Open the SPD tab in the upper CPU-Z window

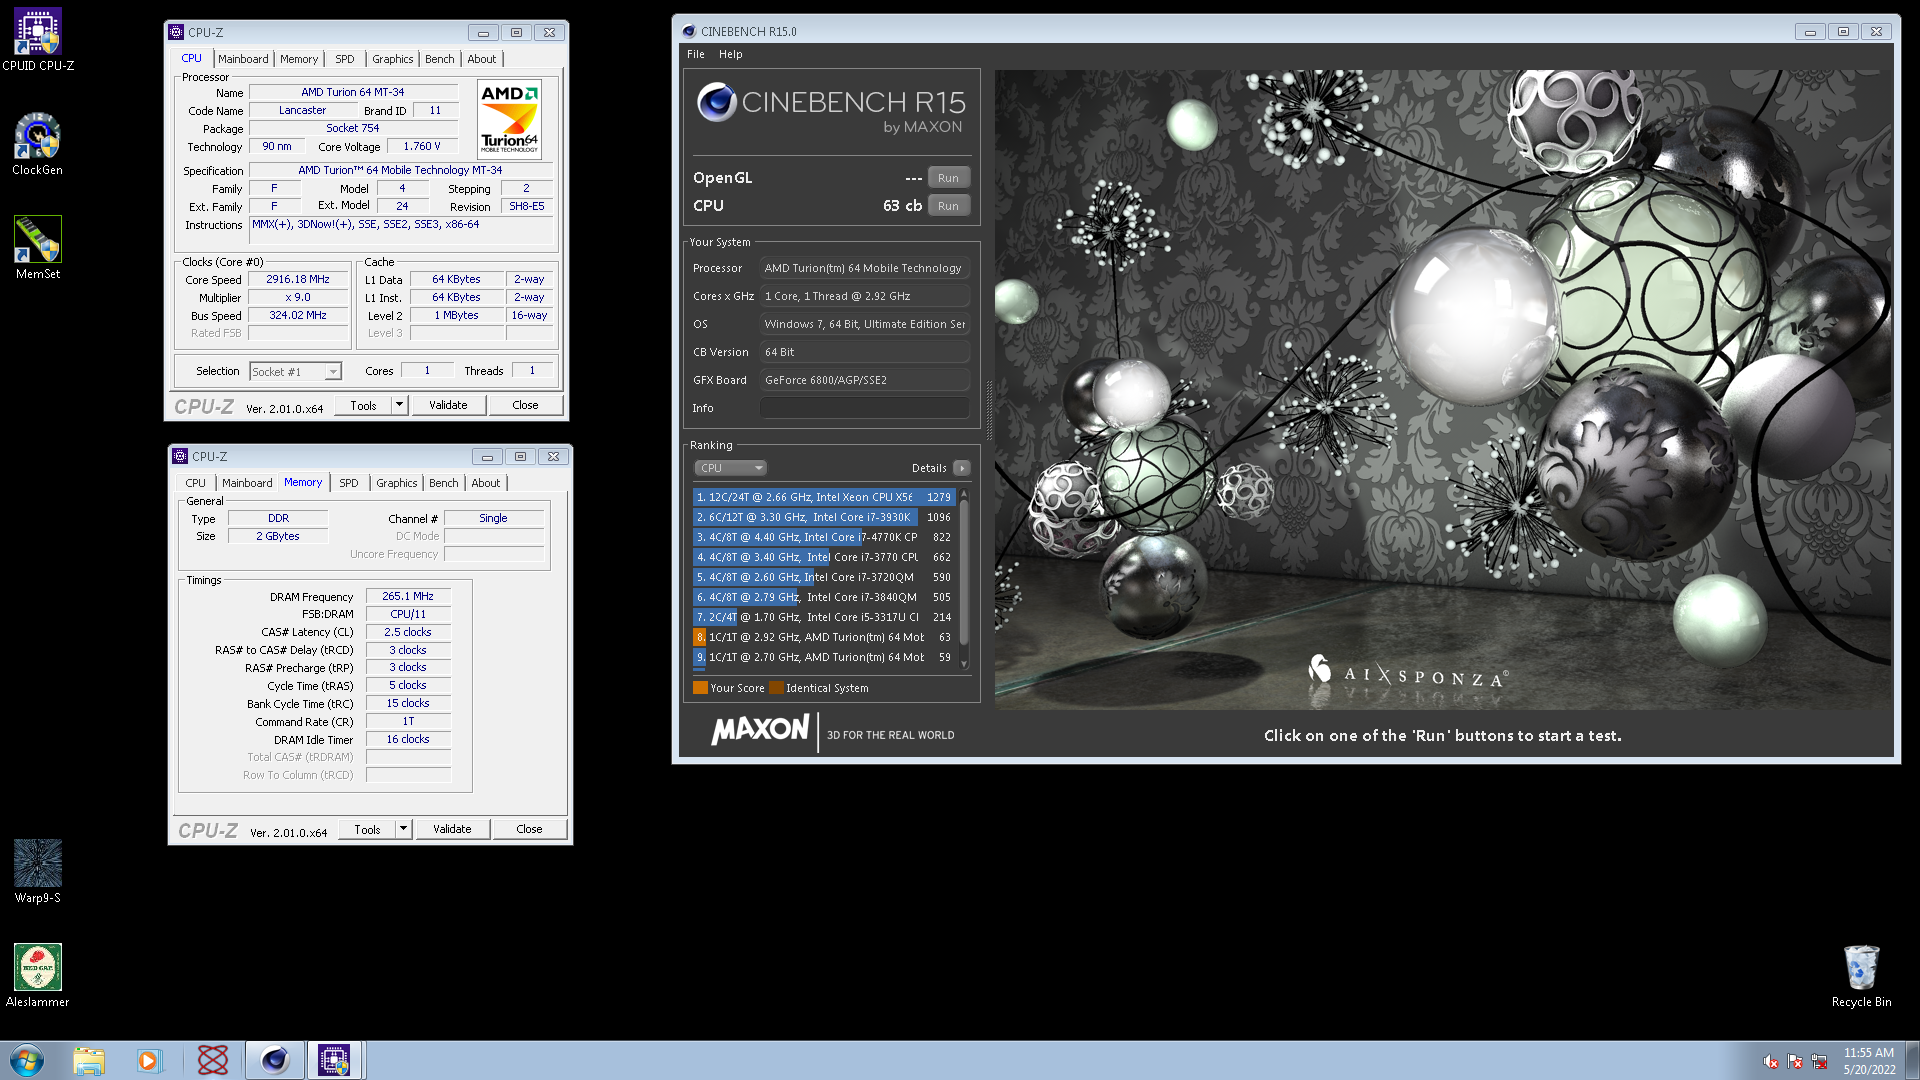coord(345,59)
